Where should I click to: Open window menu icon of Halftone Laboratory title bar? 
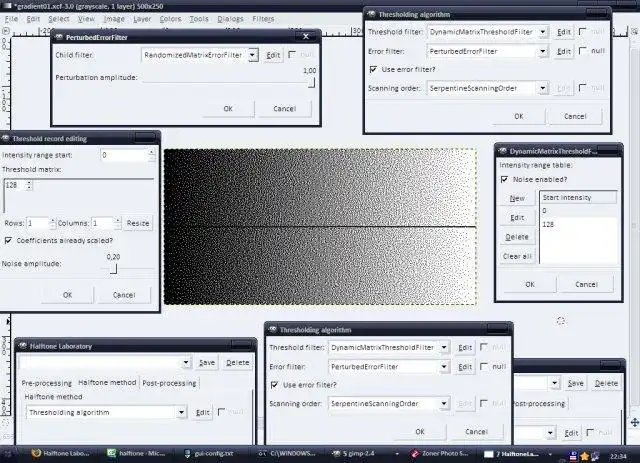23,346
